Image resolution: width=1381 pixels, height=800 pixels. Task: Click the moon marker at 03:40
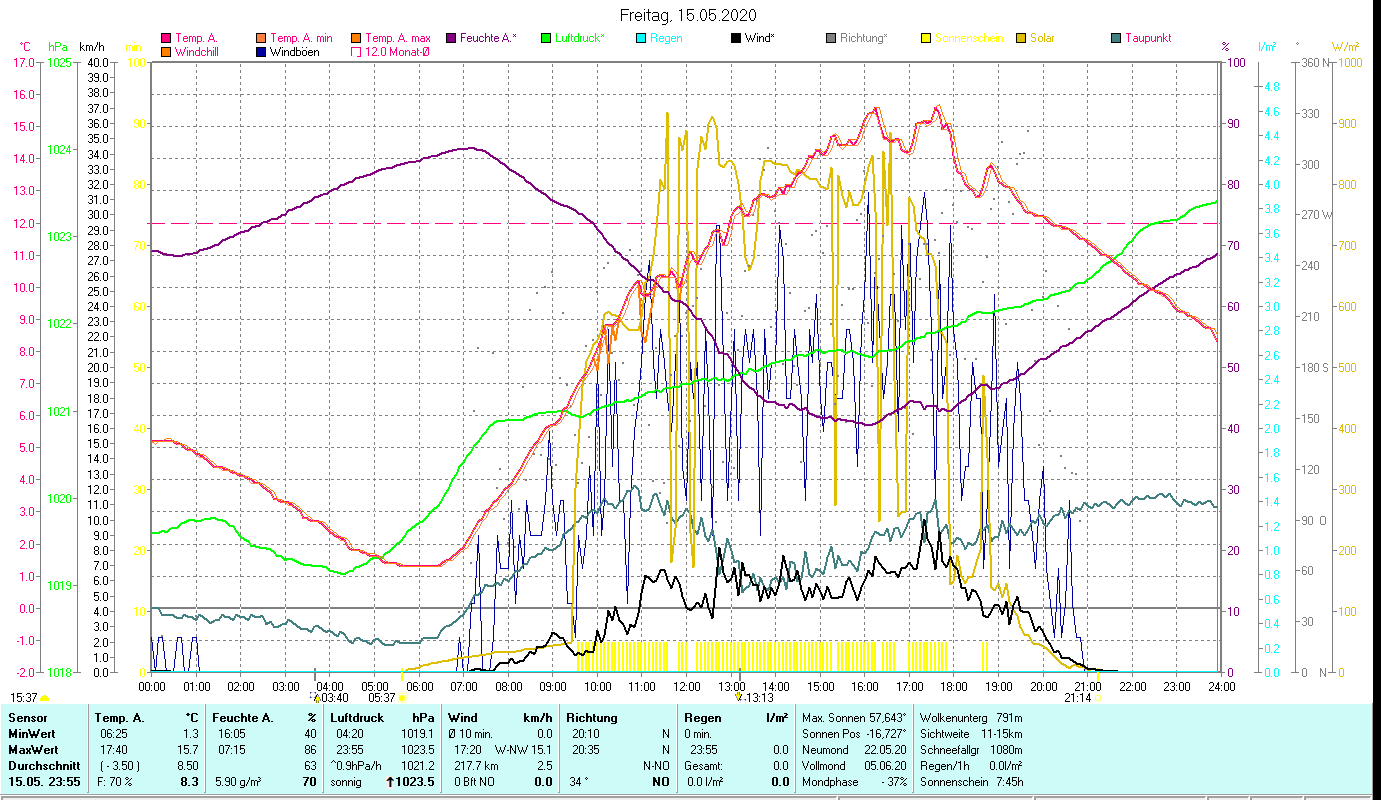point(316,697)
